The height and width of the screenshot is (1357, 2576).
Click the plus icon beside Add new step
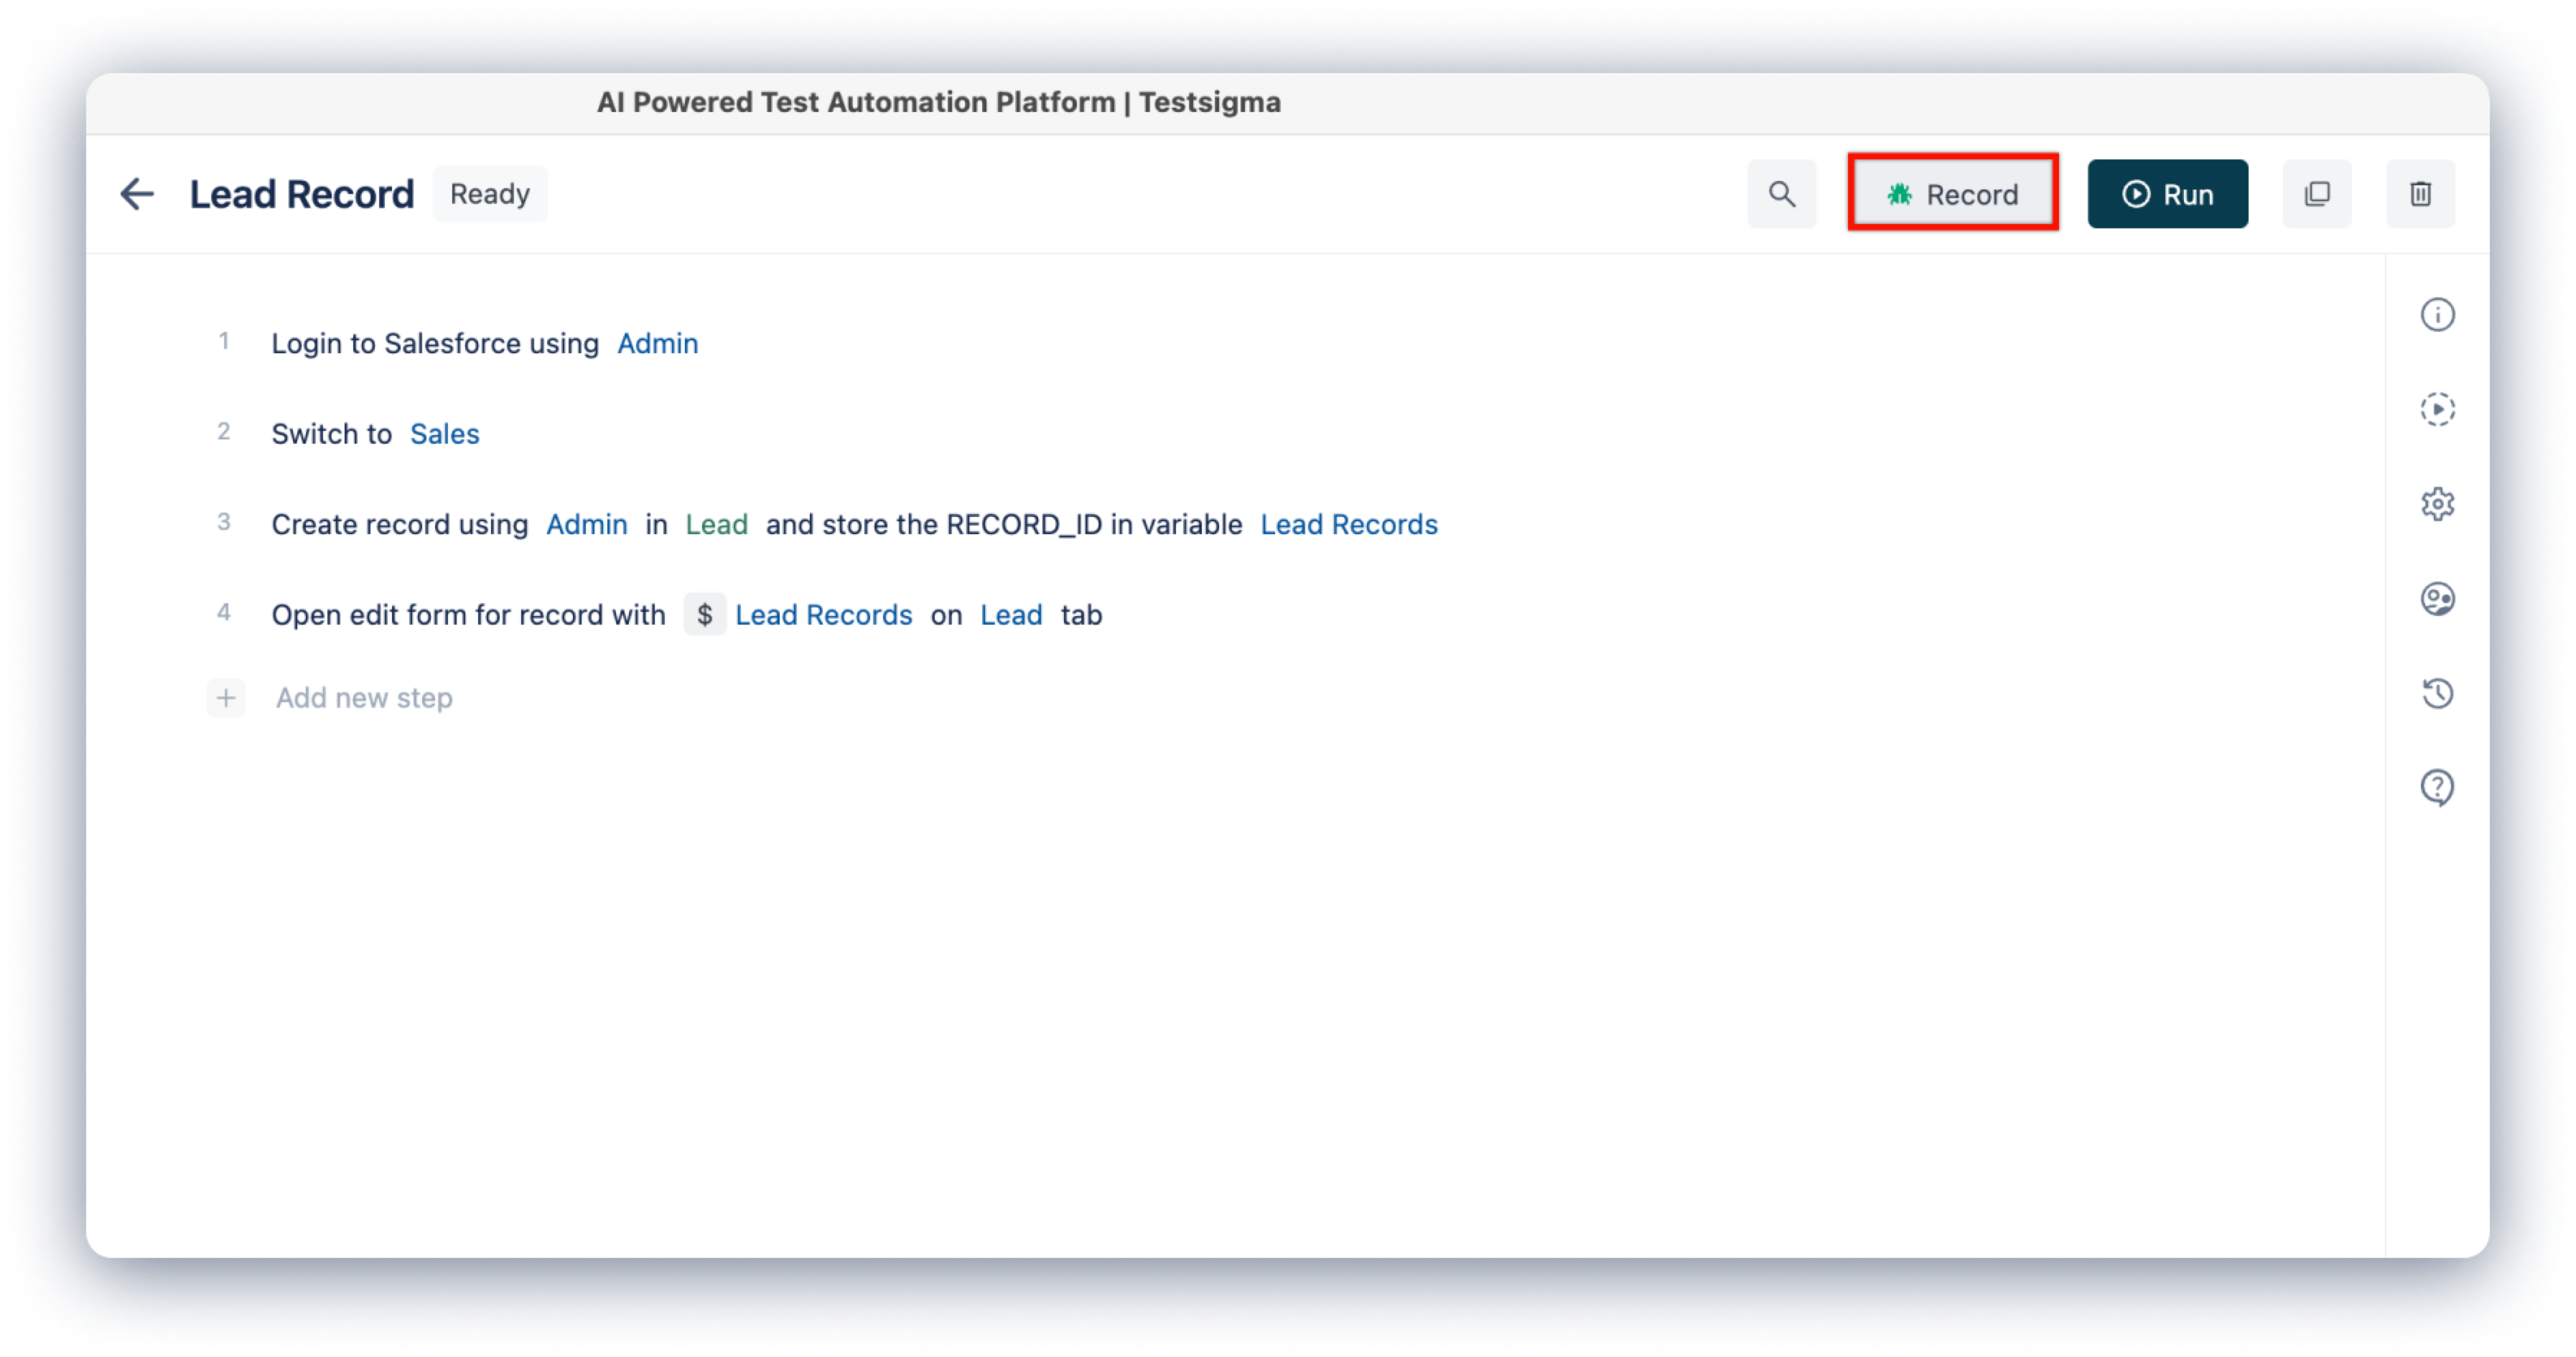(226, 698)
